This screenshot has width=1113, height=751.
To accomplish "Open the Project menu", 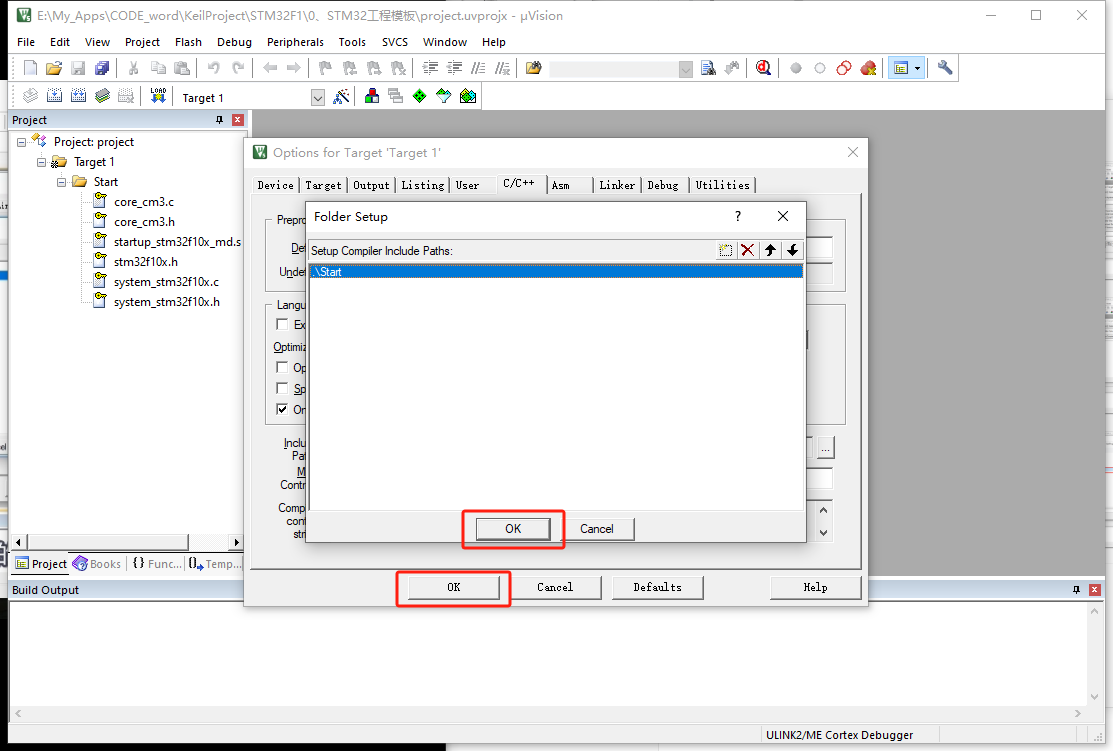I will pos(142,42).
